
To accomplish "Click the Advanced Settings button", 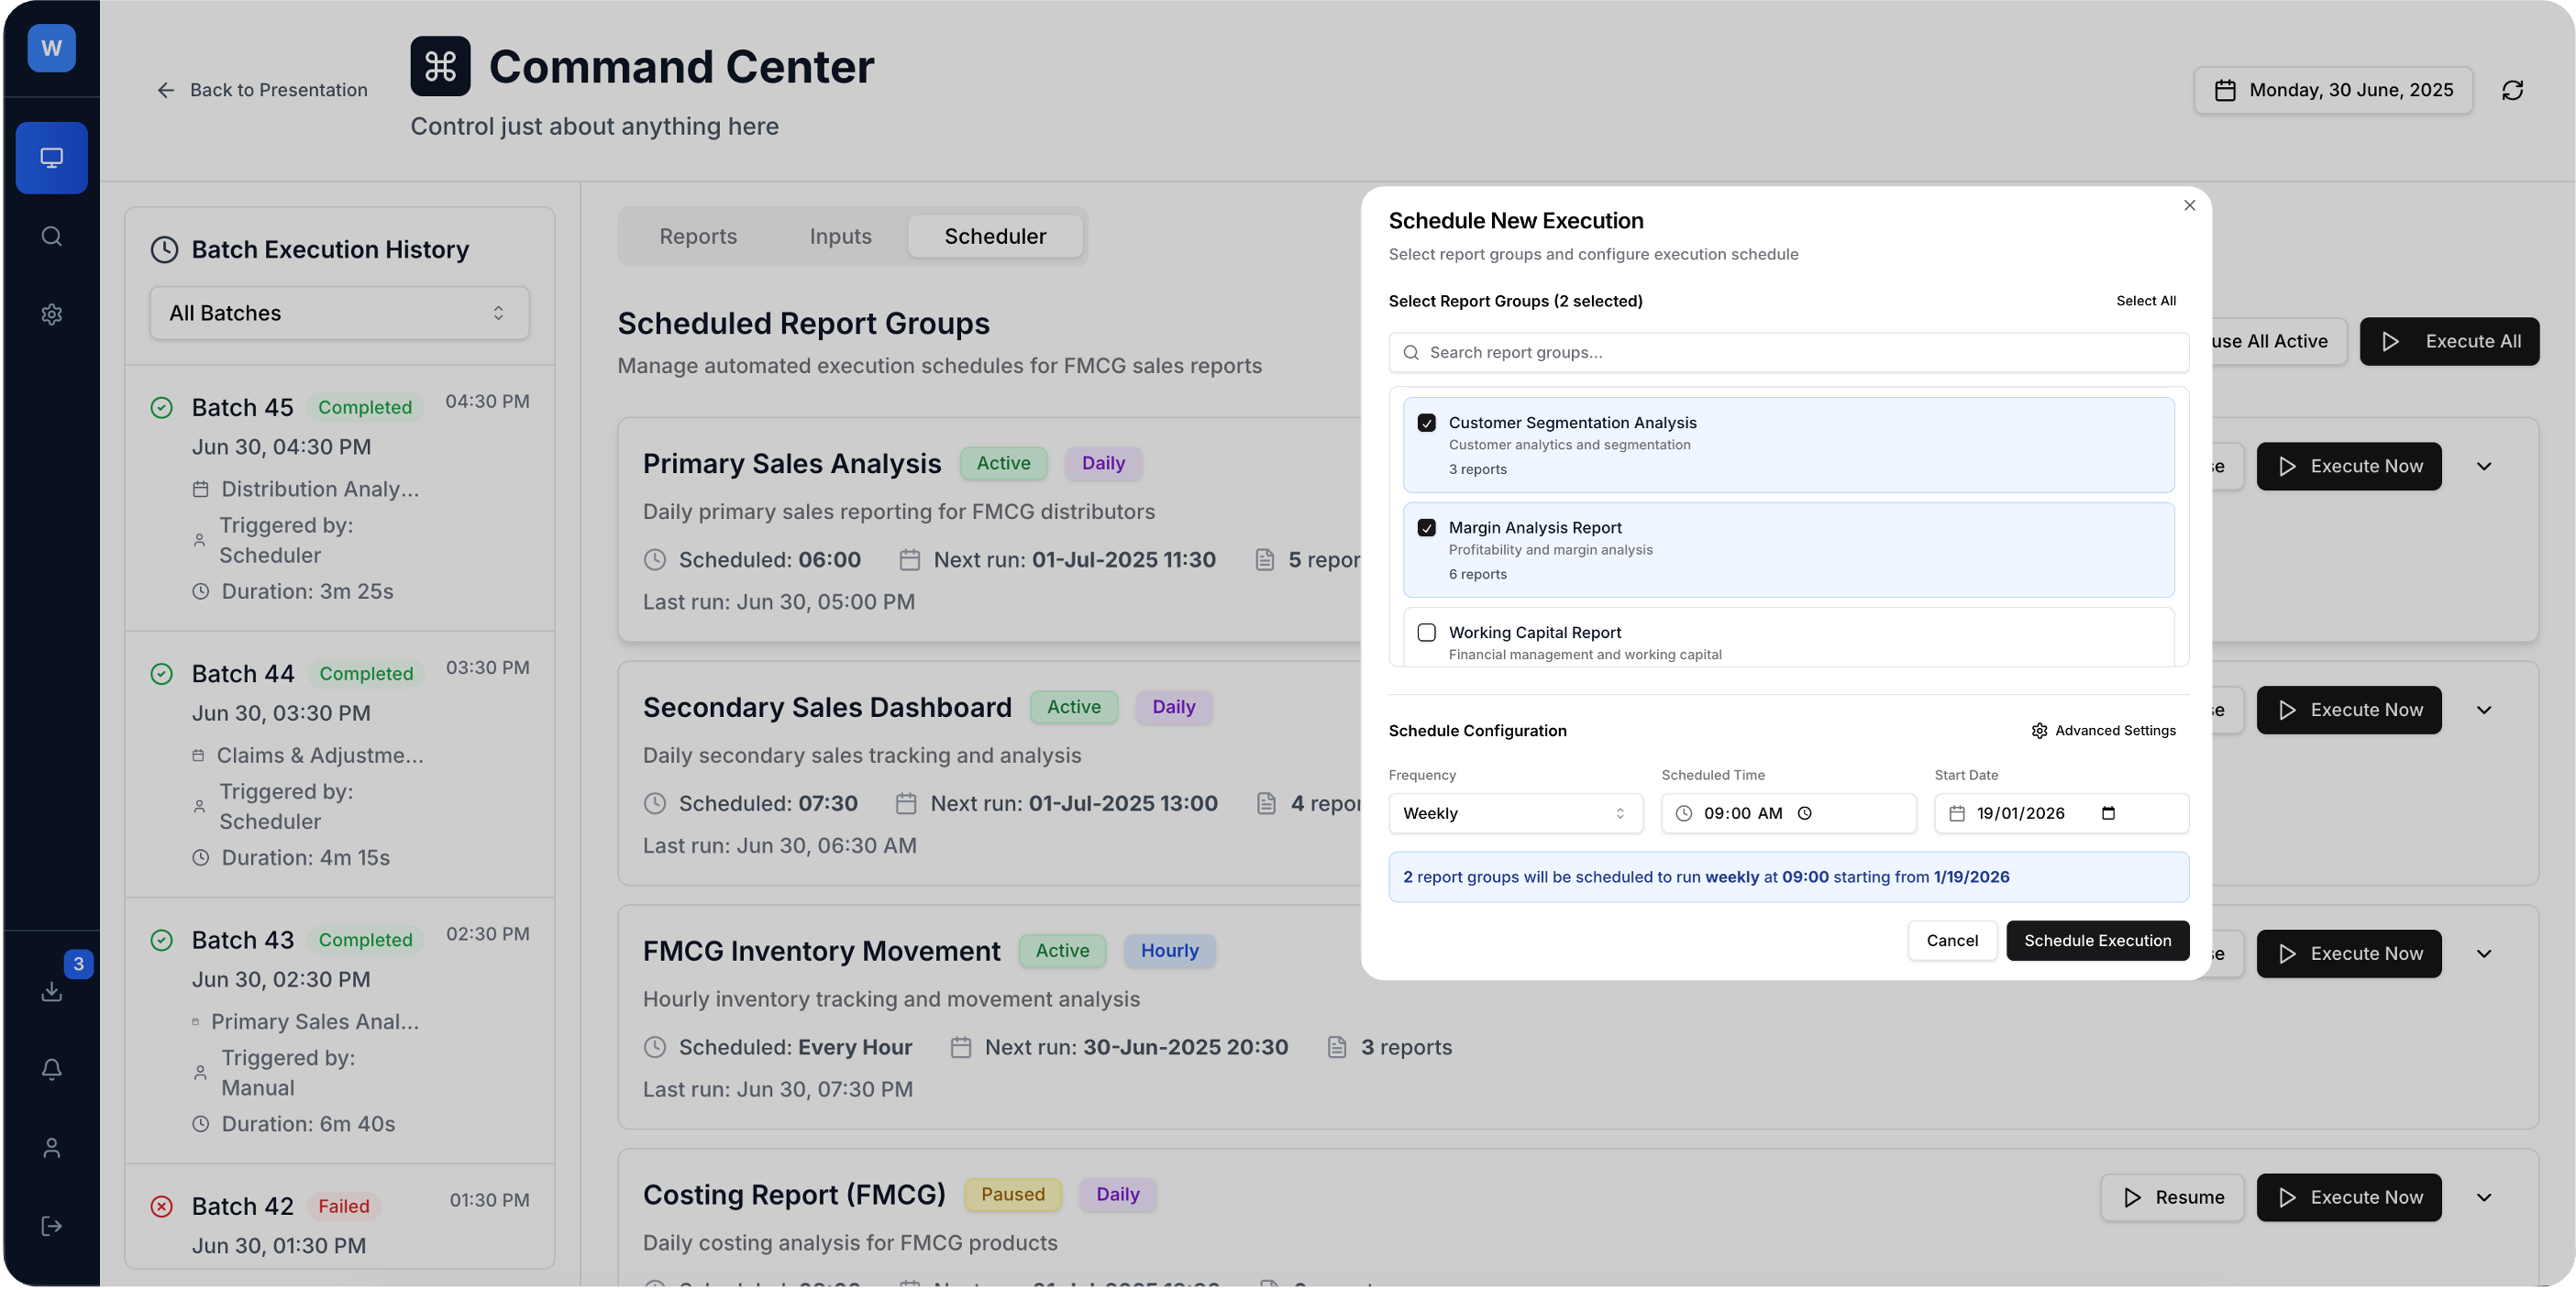I will pos(2103,731).
